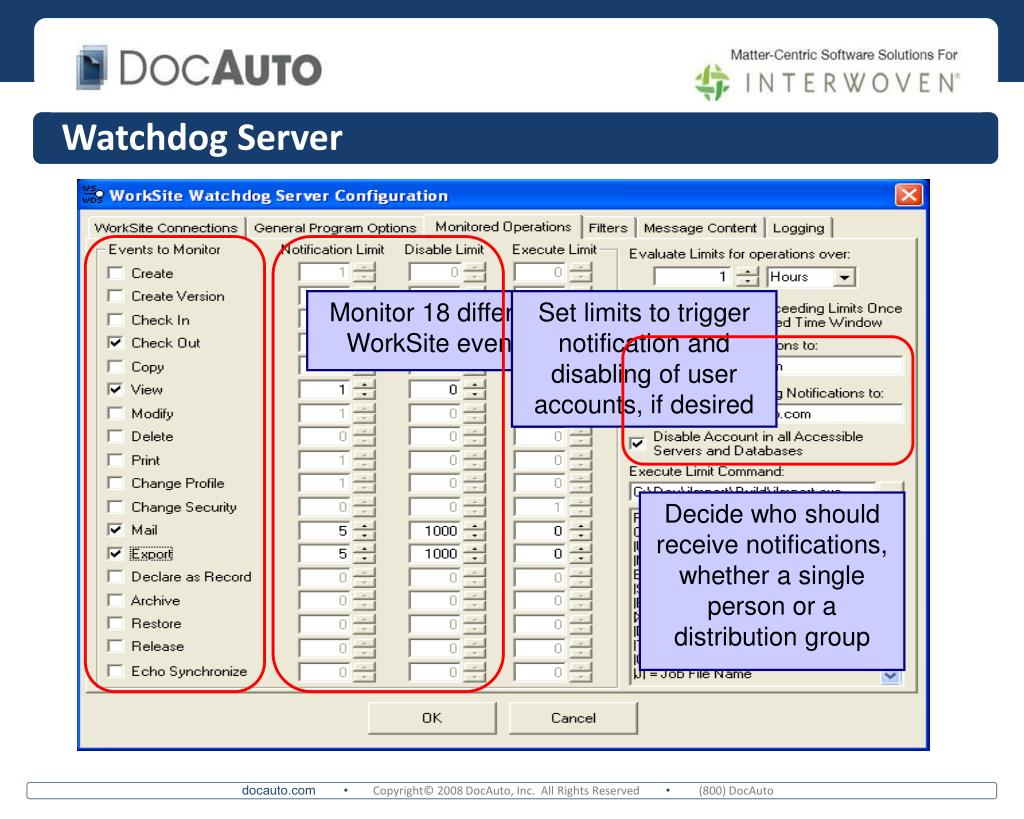
Task: Enable the Restore event checkbox
Action: click(116, 623)
